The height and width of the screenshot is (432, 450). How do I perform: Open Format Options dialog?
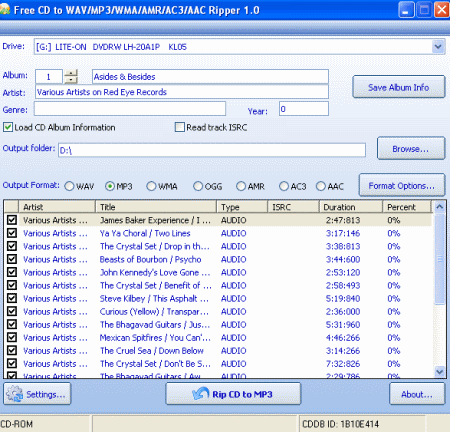pos(402,185)
